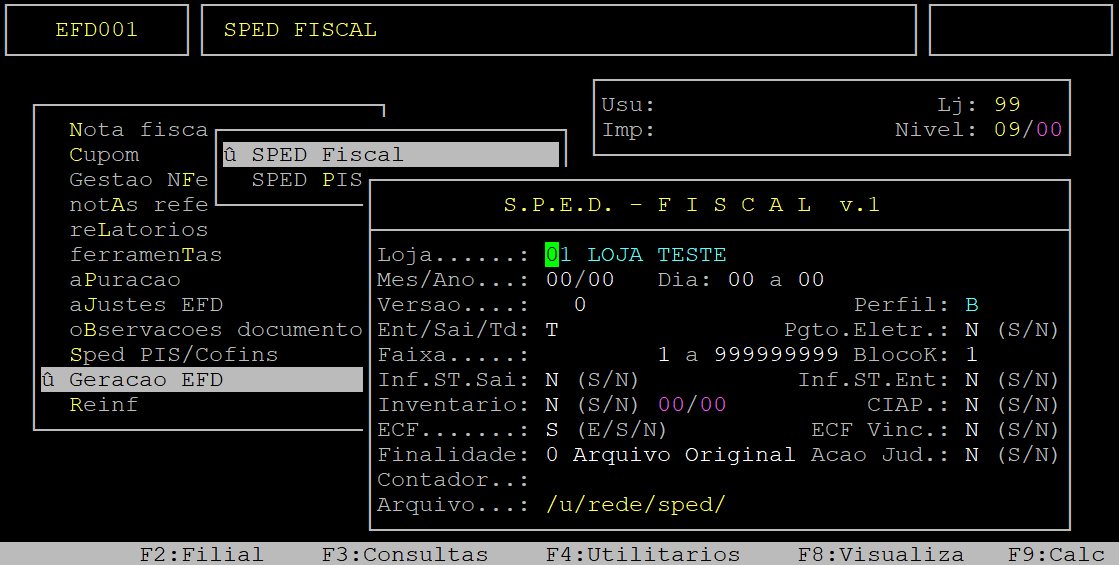The width and height of the screenshot is (1119, 565).
Task: Click F3:Consultas in bottom bar
Action: click(x=405, y=554)
